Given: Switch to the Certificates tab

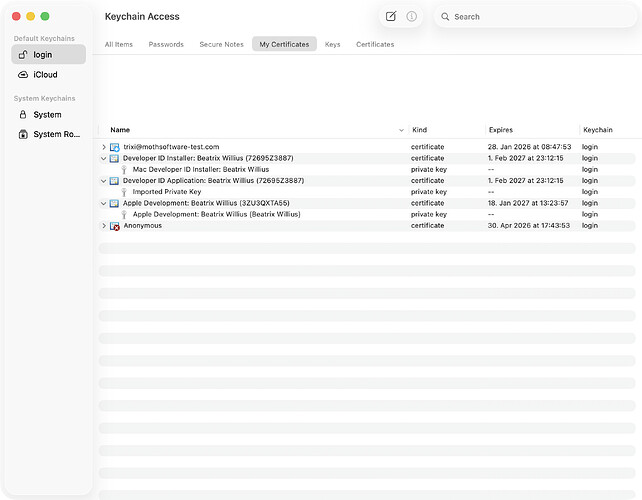Looking at the screenshot, I should (375, 44).
